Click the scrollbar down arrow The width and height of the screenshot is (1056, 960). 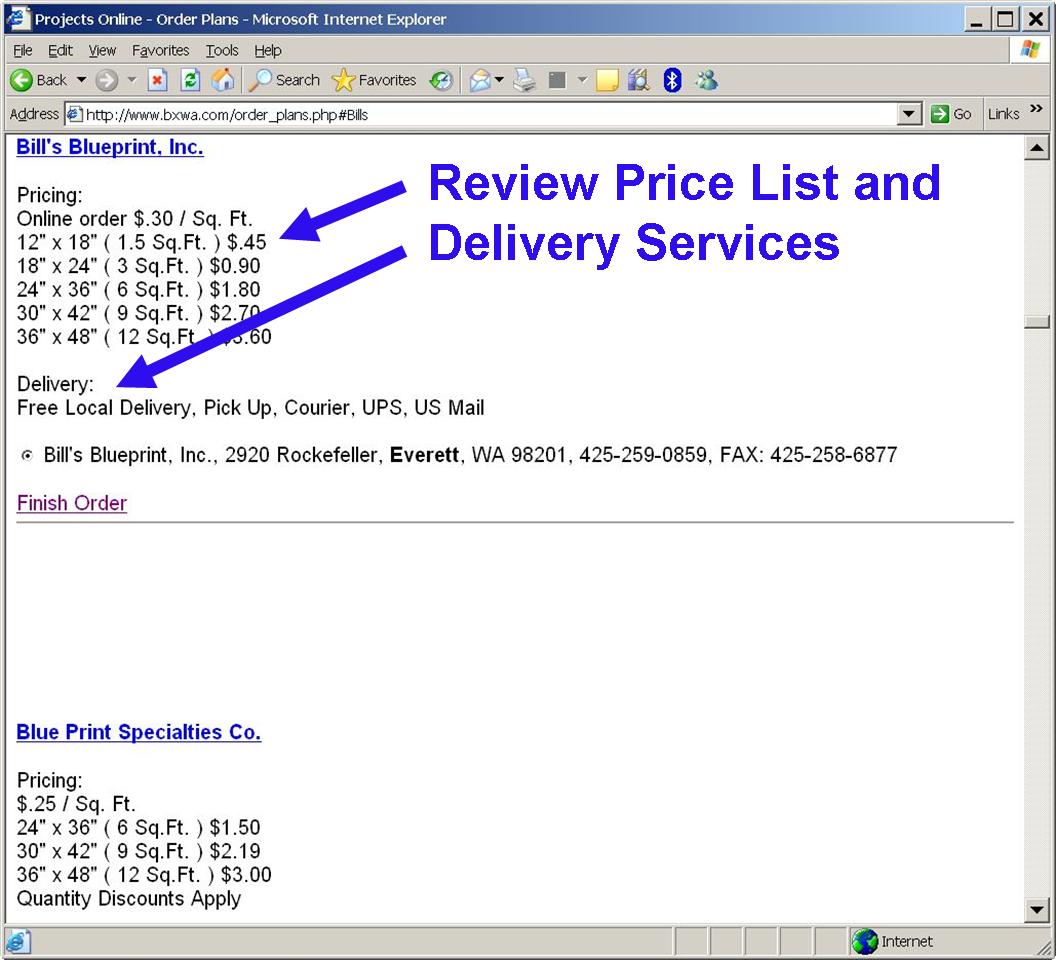(x=1036, y=911)
